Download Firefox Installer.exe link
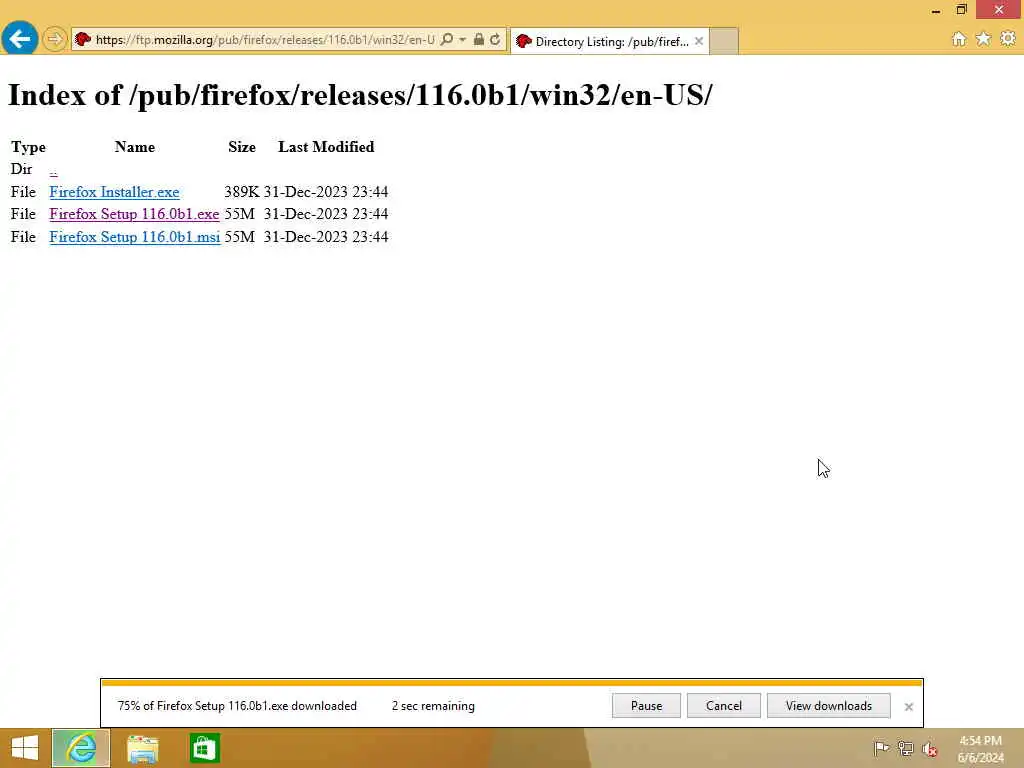 (x=114, y=192)
